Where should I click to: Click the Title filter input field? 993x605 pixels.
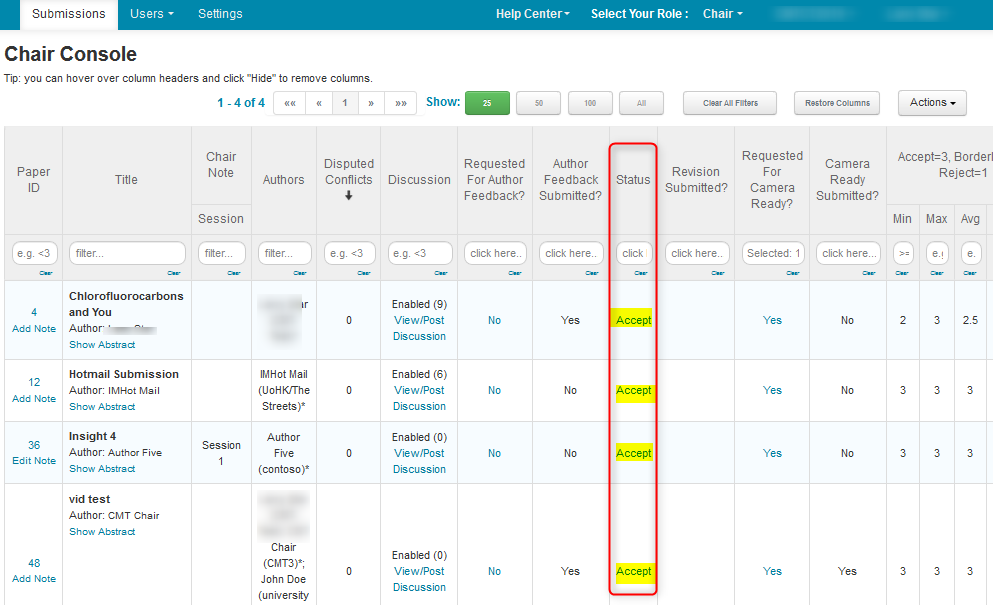[x=126, y=254]
